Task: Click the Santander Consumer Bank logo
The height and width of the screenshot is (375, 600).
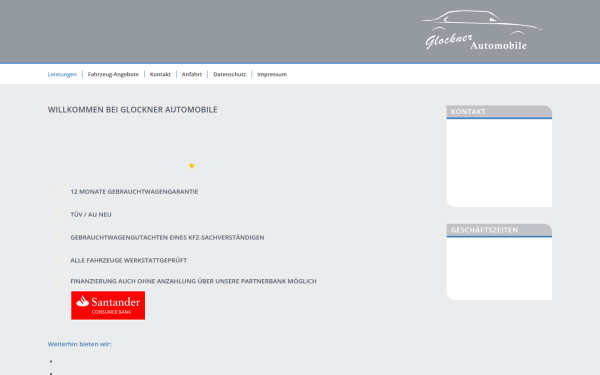Action: 108,305
